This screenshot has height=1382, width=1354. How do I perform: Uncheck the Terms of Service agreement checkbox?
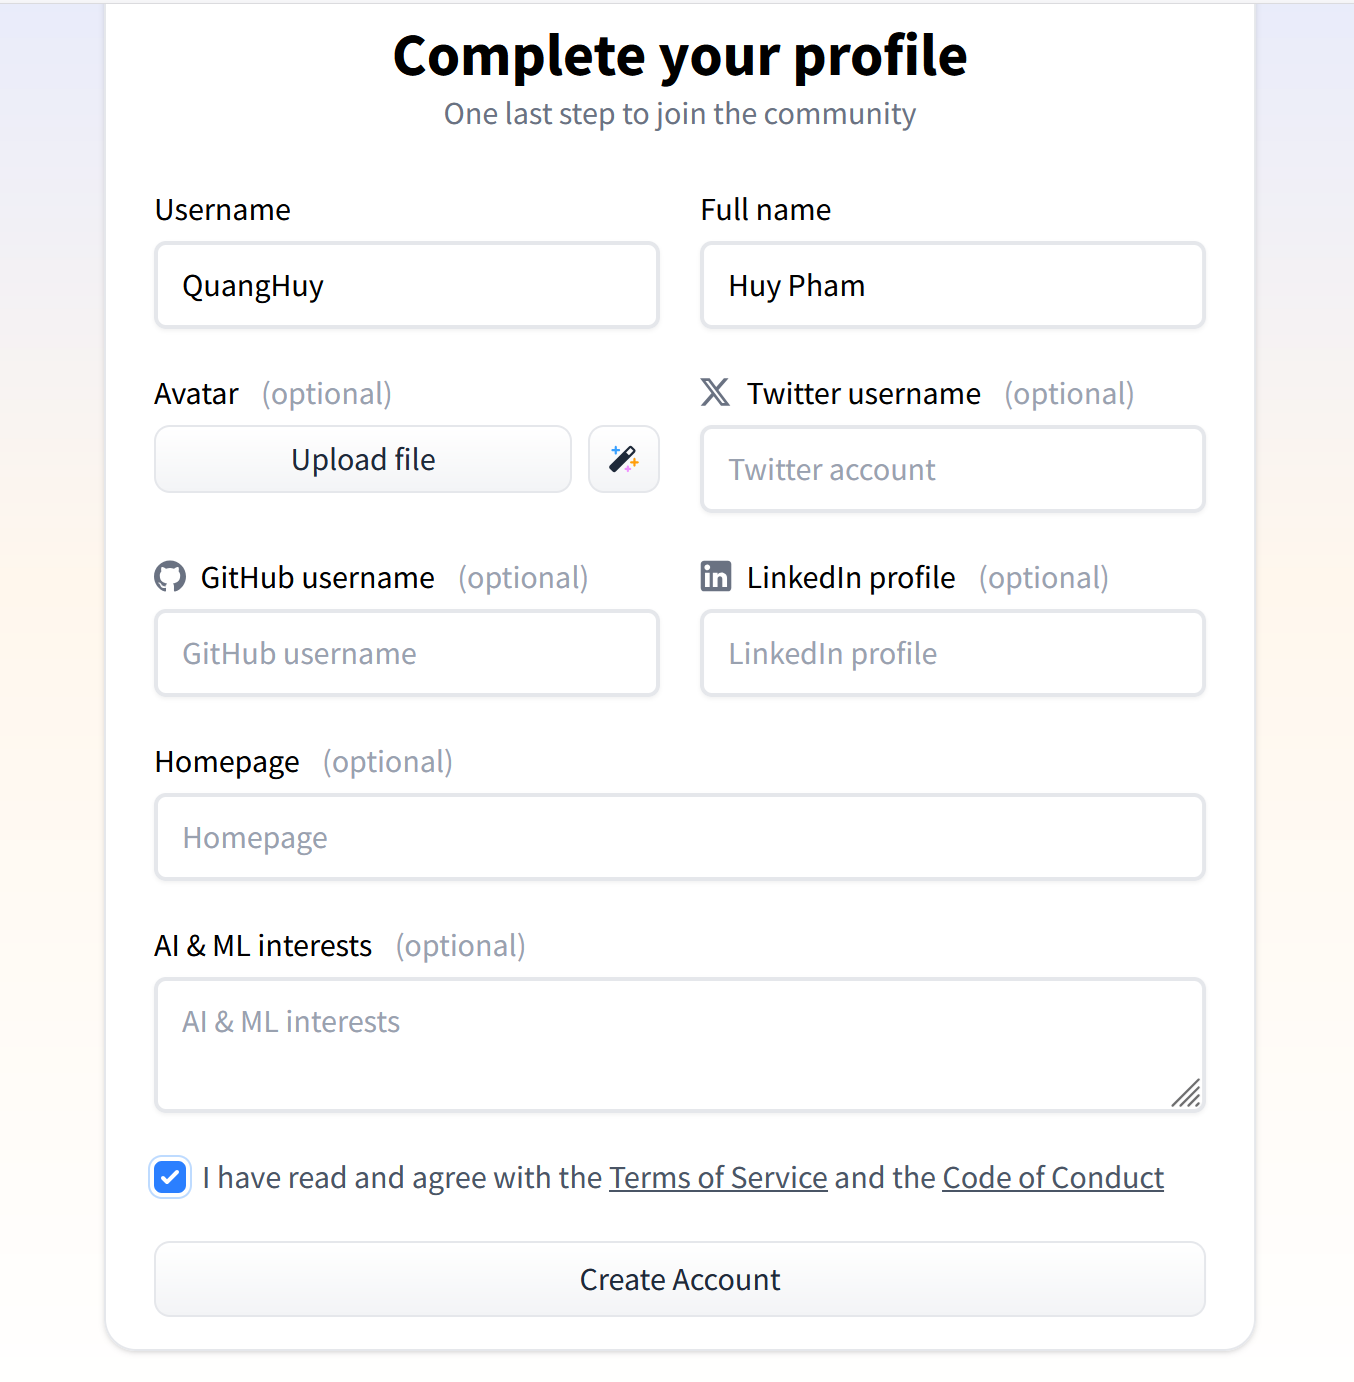(170, 1177)
